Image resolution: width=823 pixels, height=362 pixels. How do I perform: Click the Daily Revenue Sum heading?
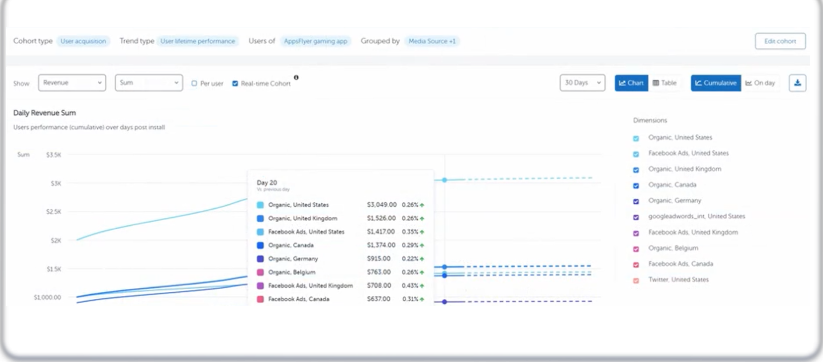click(45, 113)
